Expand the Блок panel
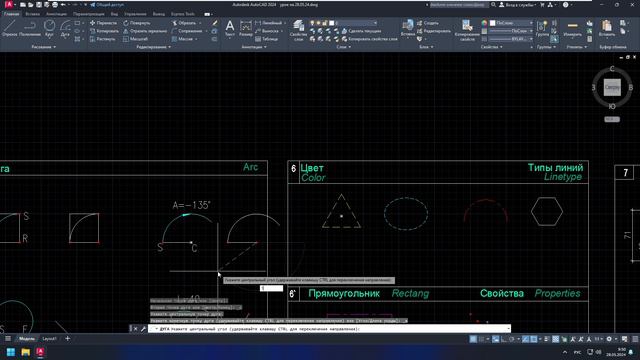 click(426, 47)
